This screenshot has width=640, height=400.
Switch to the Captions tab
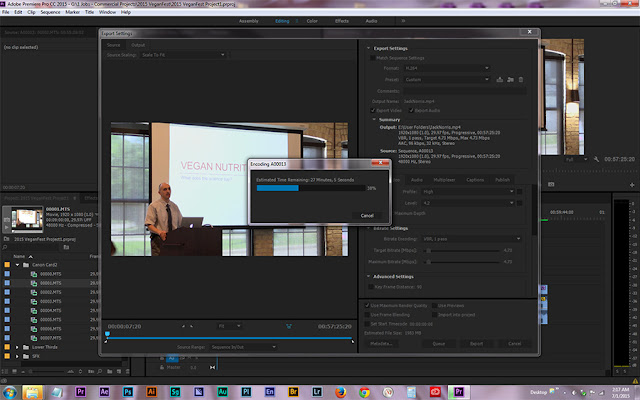coord(475,180)
